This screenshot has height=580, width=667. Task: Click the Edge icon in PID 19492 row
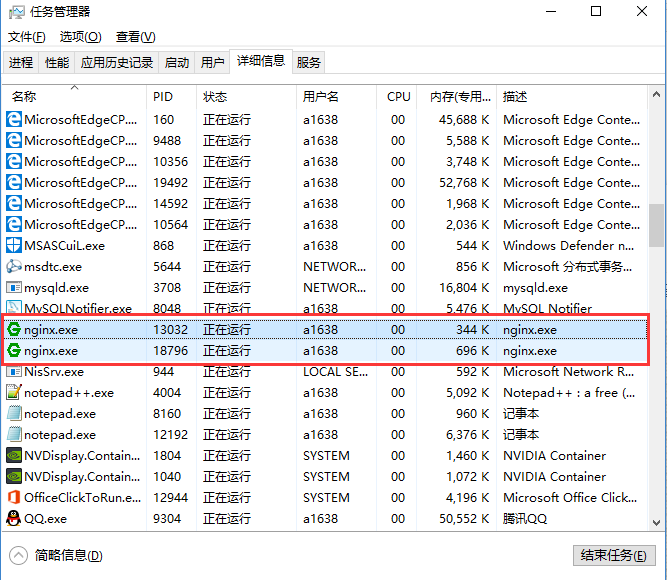[14, 182]
